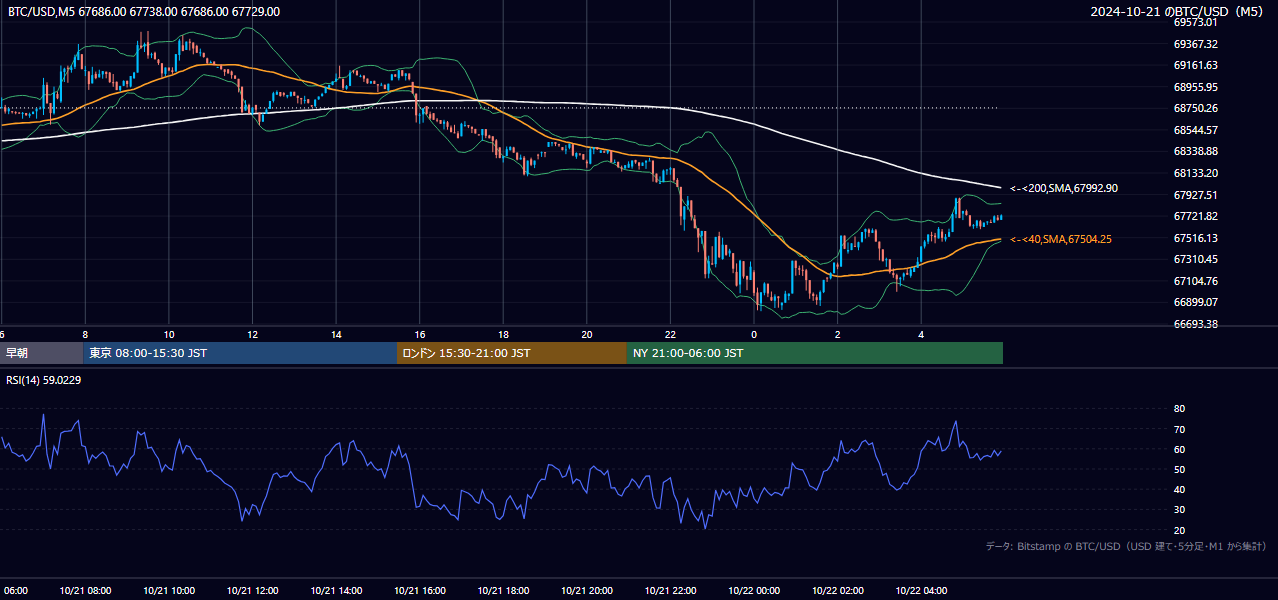
Task: Click the 69367.32 price axis label
Action: (1195, 44)
